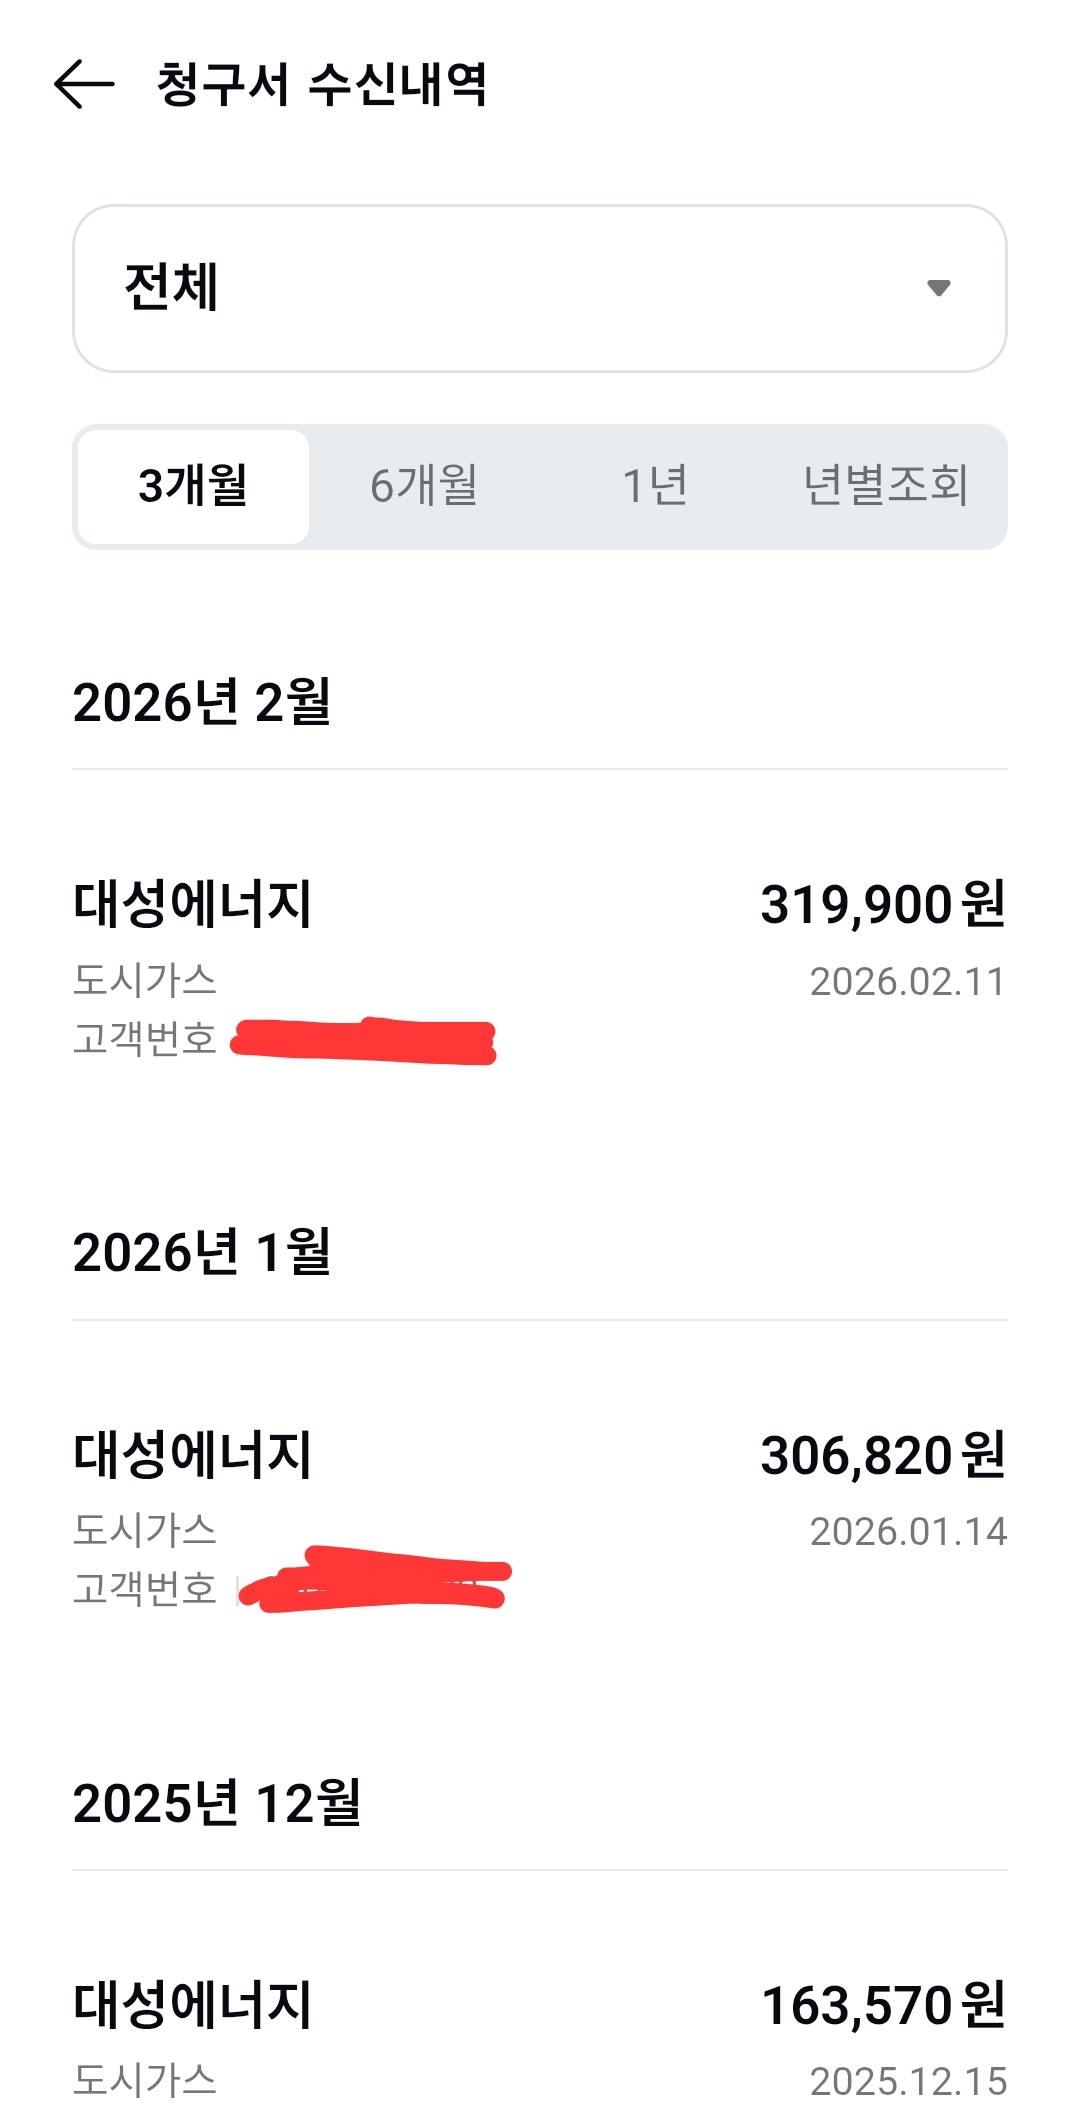Image resolution: width=1080 pixels, height=2104 pixels.
Task: Switch to the 6개월 tab
Action: point(424,487)
